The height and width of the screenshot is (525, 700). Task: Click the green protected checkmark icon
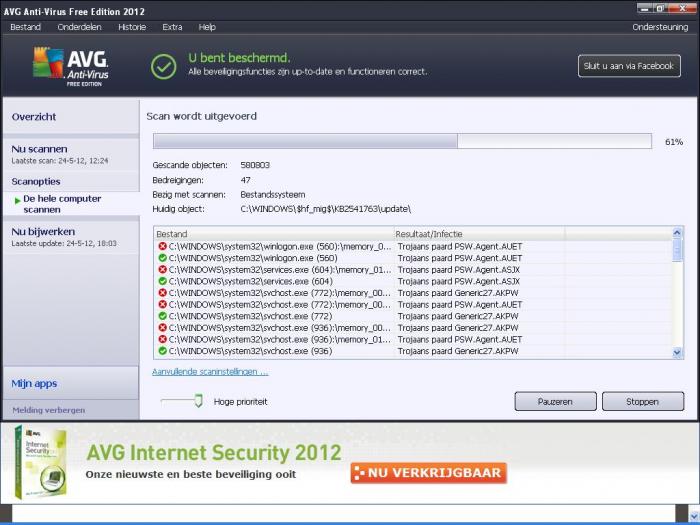(x=163, y=67)
